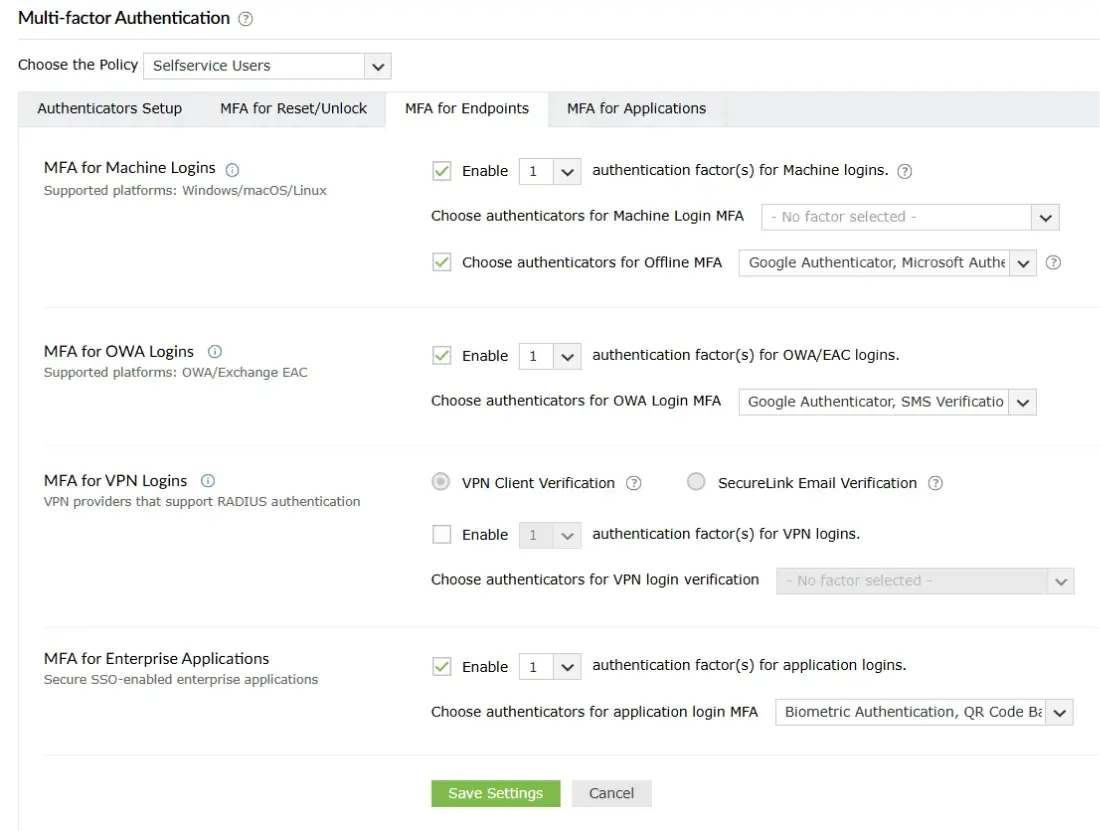Click help icon beside Offline MFA dropdown

[x=1053, y=263]
